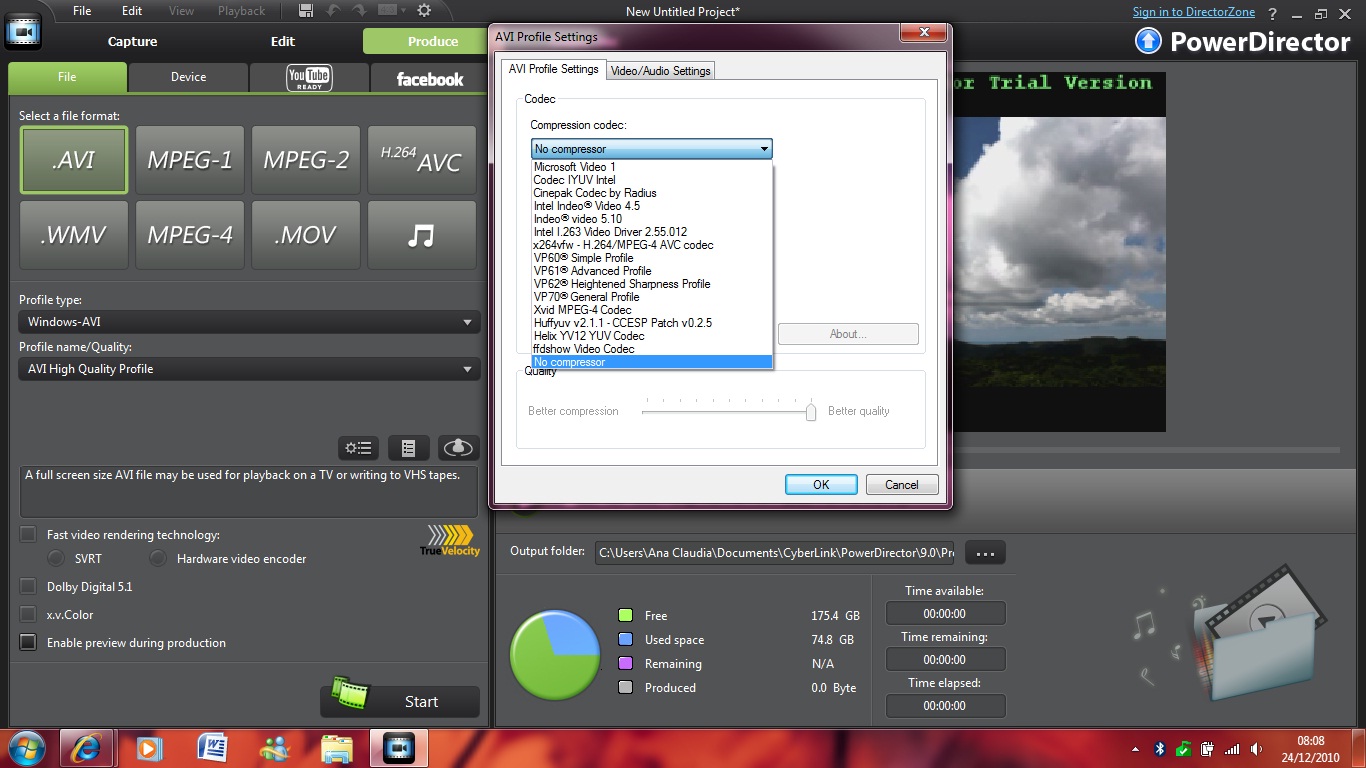The image size is (1366, 768).
Task: Click Sign in to DirectorZone link
Action: pyautogui.click(x=1195, y=12)
